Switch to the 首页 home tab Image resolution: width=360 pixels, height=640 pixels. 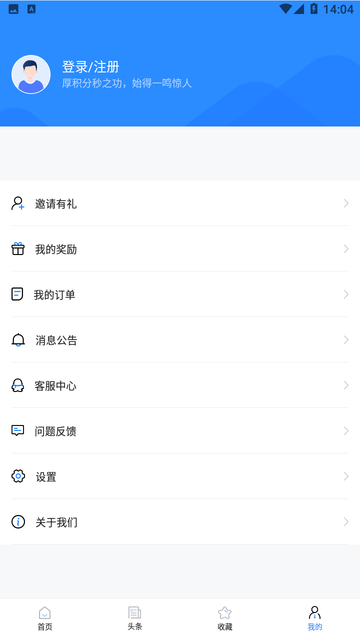[45, 618]
